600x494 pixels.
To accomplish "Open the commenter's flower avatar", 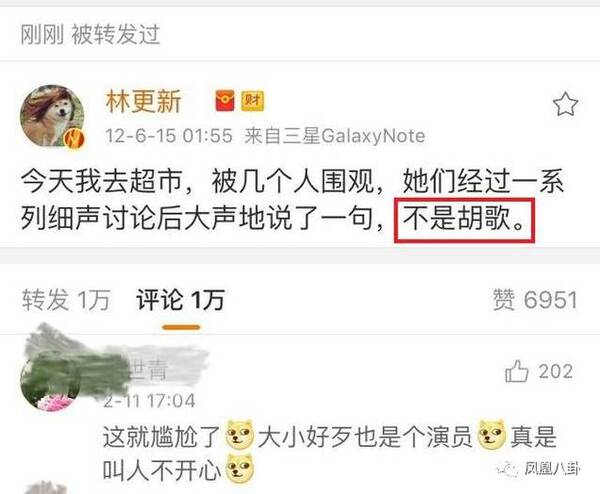I will click(50, 383).
